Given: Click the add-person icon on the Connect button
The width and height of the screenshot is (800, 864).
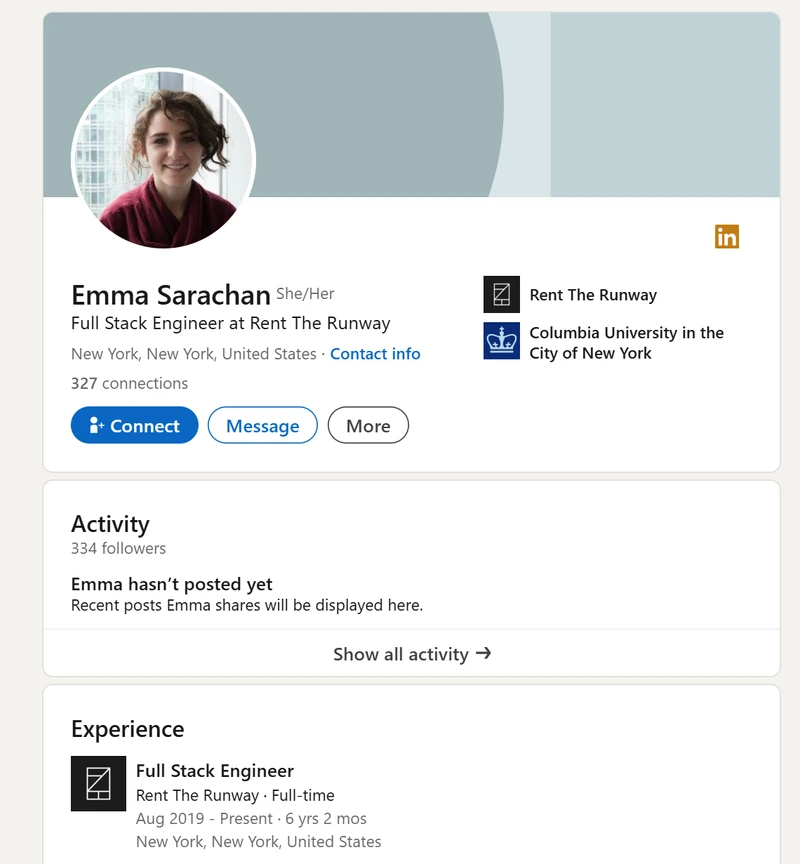Looking at the screenshot, I should (97, 426).
